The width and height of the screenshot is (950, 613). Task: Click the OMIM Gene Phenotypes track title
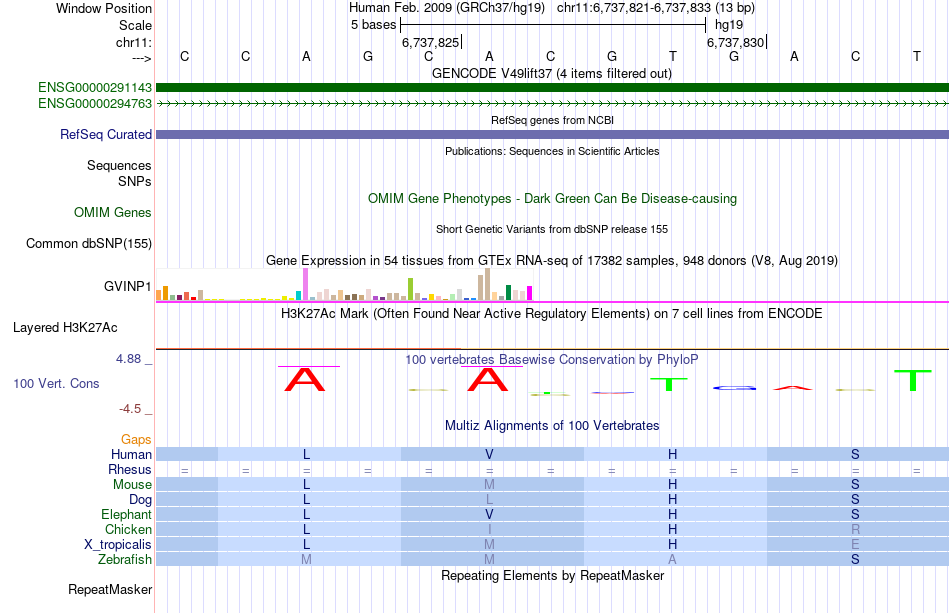point(552,199)
